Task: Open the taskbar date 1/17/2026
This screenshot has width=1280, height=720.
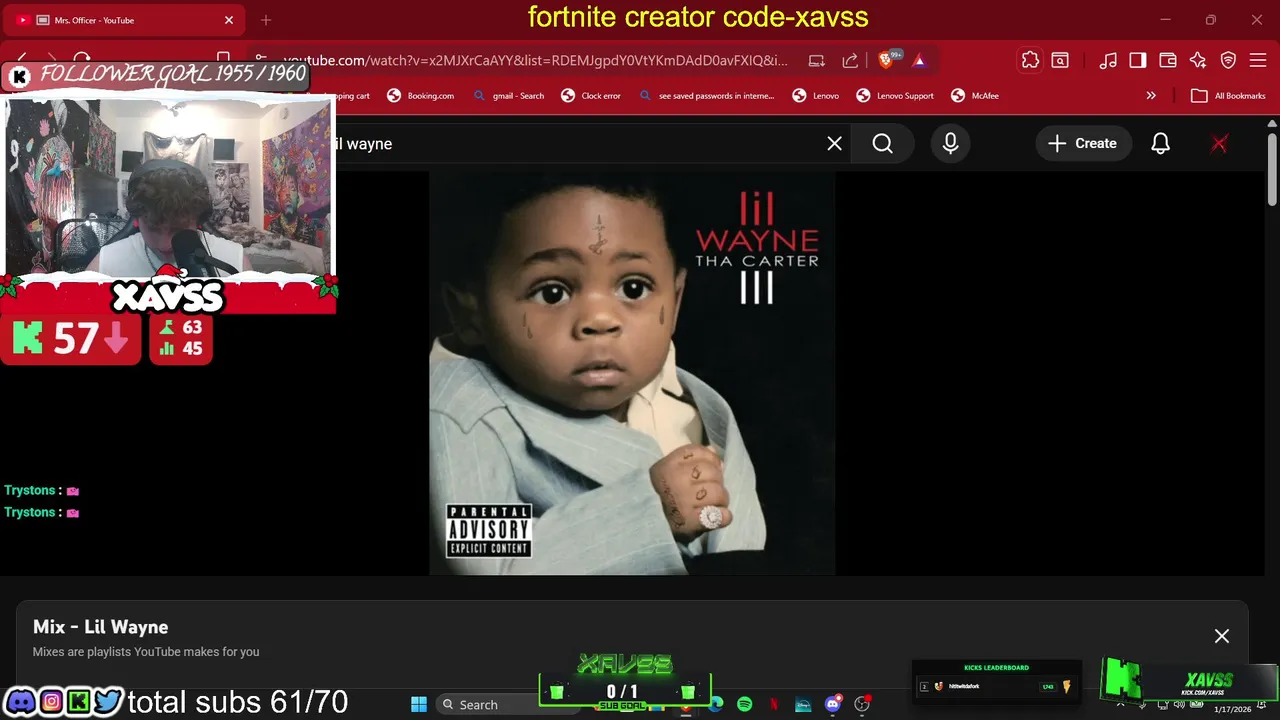Action: pos(1232,710)
